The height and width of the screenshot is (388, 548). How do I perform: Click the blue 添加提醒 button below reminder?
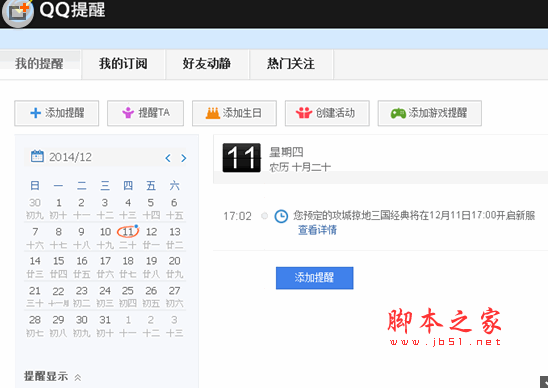click(315, 278)
